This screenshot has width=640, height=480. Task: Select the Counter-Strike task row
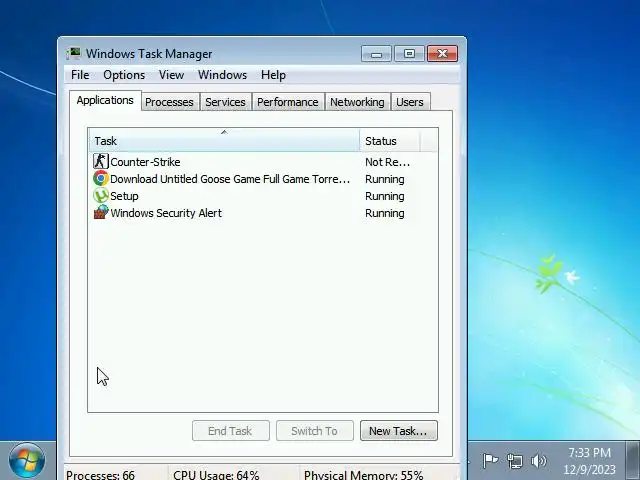(263, 162)
